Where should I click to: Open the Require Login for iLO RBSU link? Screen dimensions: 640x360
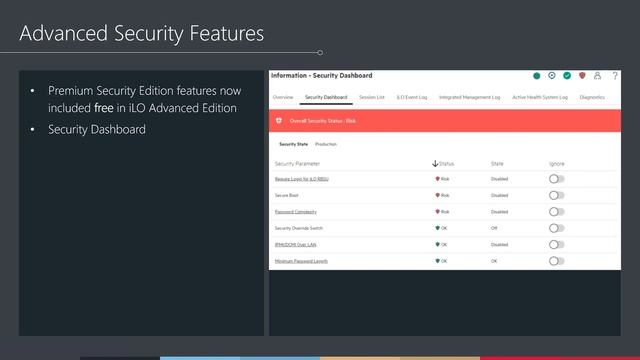pos(302,179)
